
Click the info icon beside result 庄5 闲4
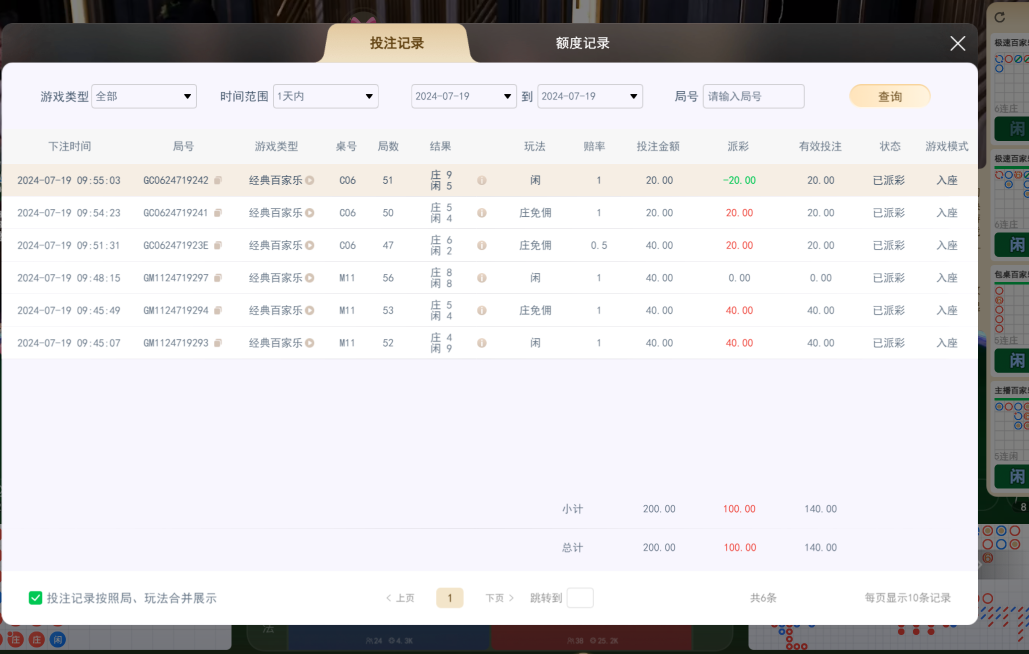[x=481, y=212]
